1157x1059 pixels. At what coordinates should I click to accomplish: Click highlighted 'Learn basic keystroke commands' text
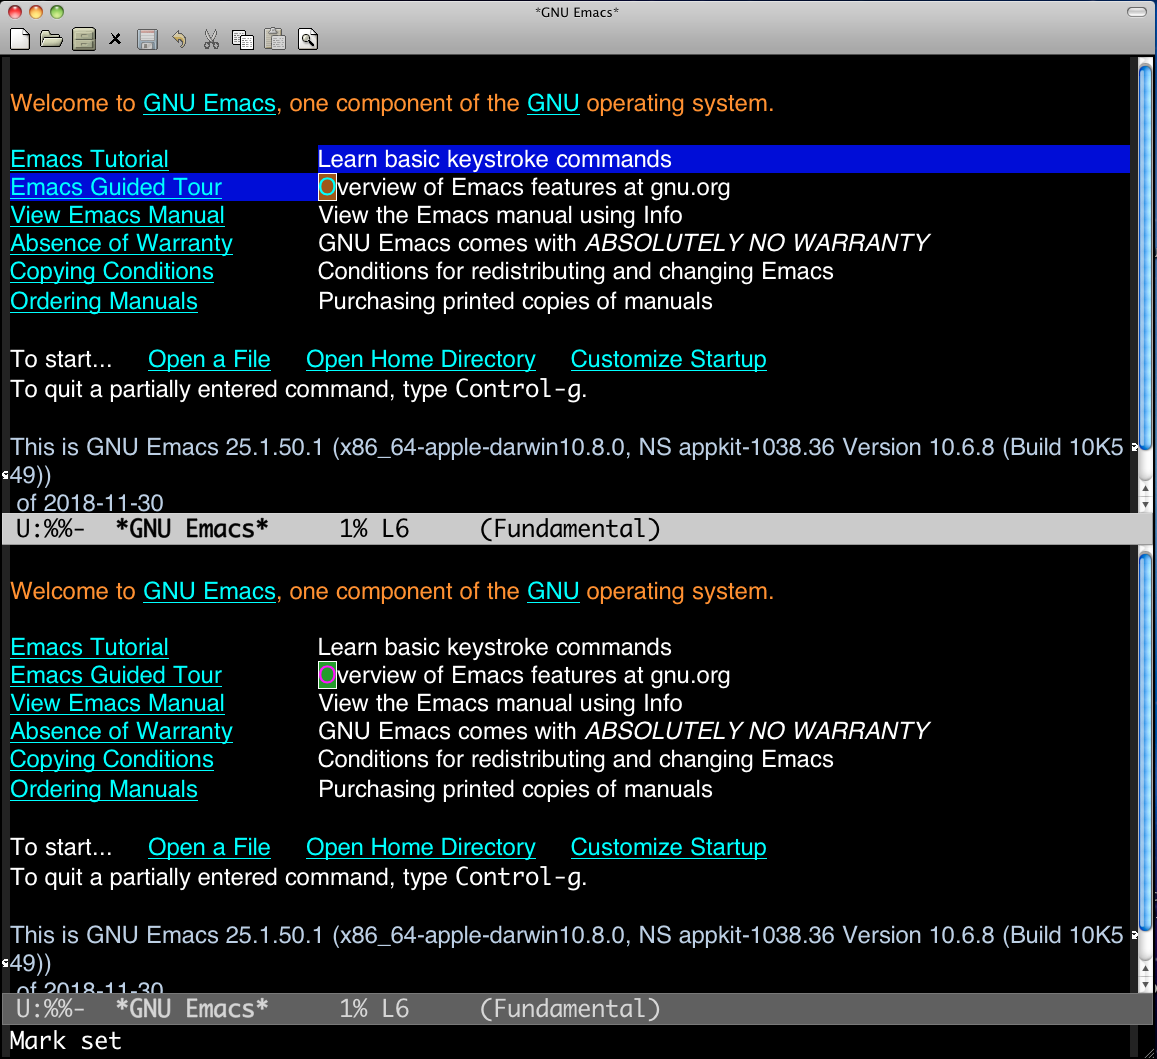point(494,159)
